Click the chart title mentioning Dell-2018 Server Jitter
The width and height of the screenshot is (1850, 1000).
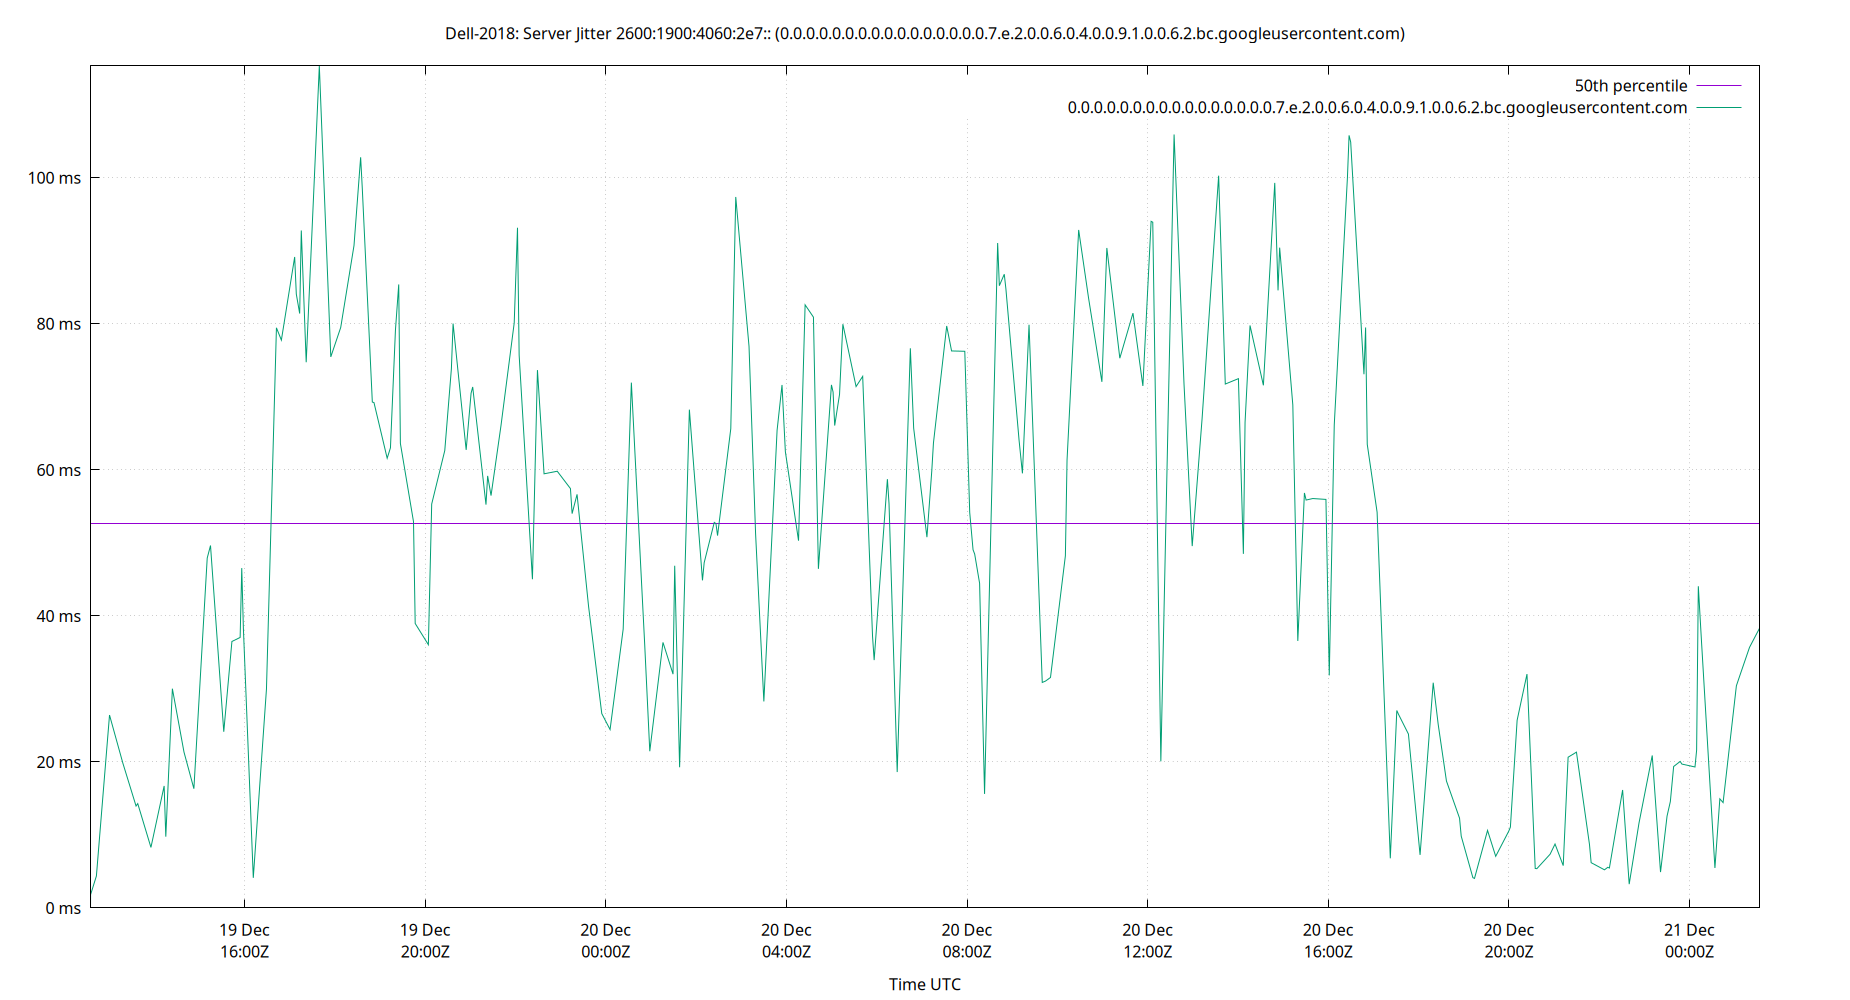924,33
